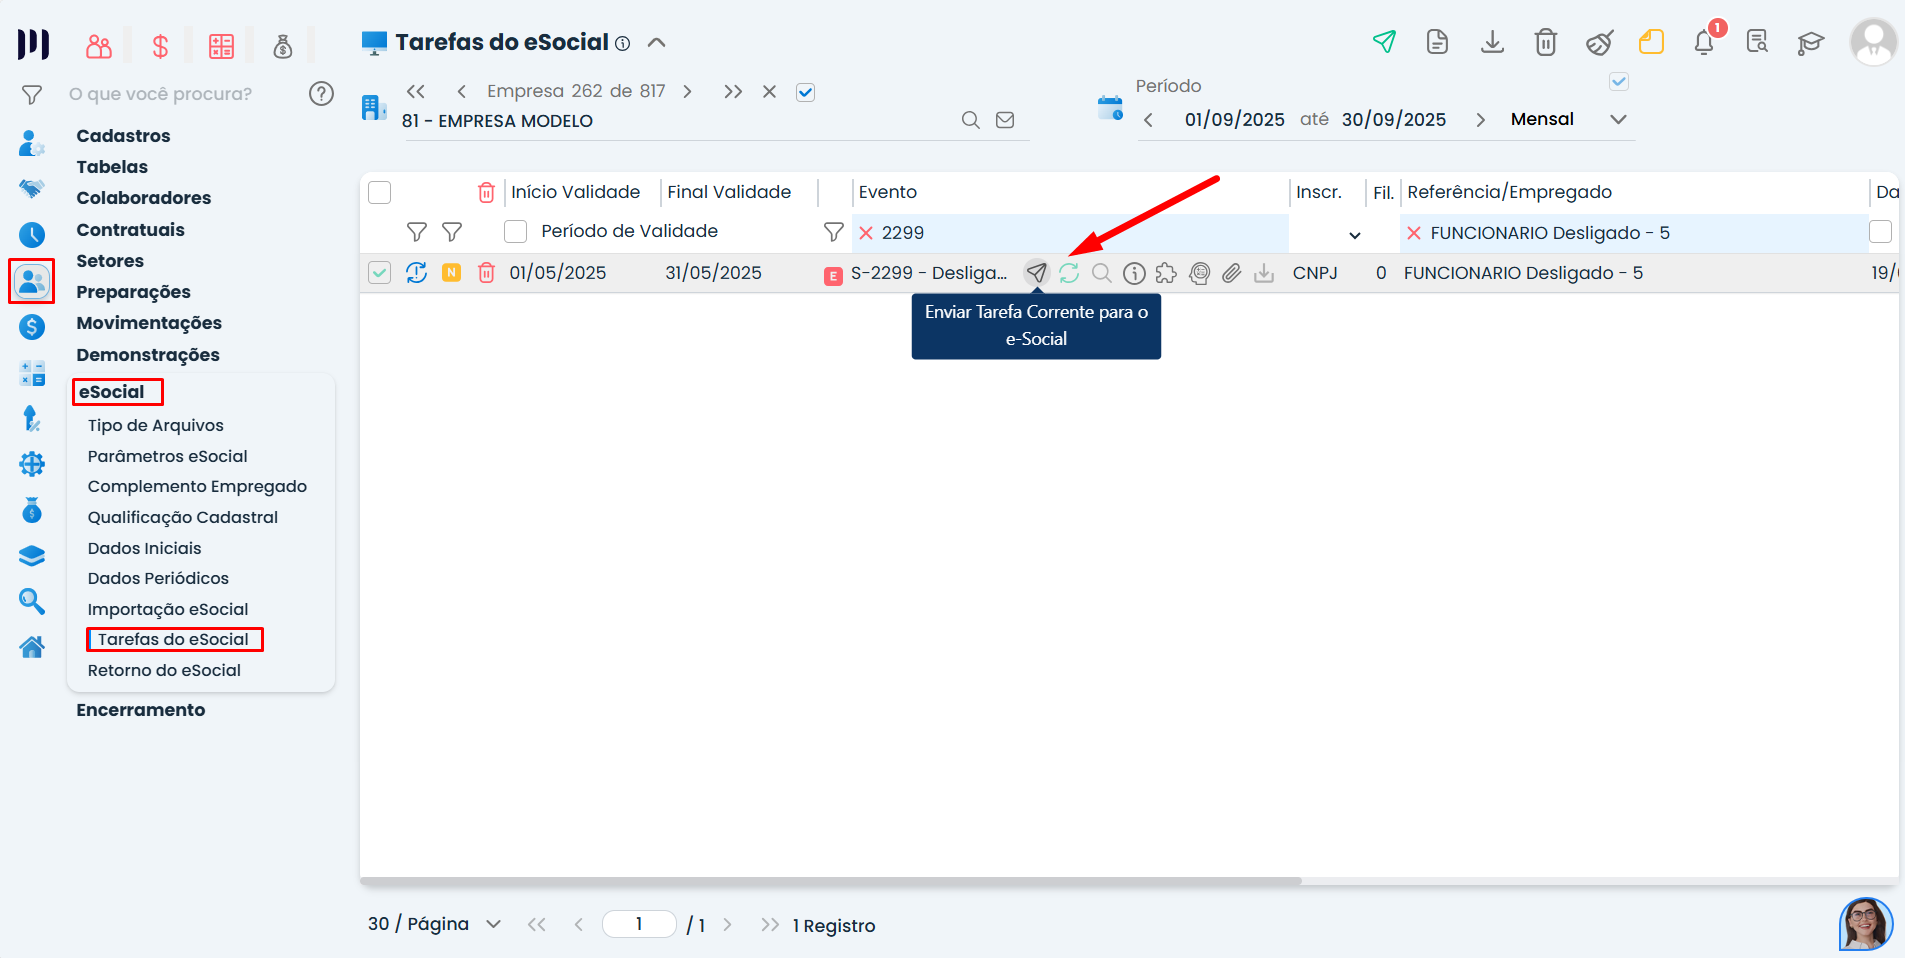Click the red trash icon in table header

[x=486, y=192]
